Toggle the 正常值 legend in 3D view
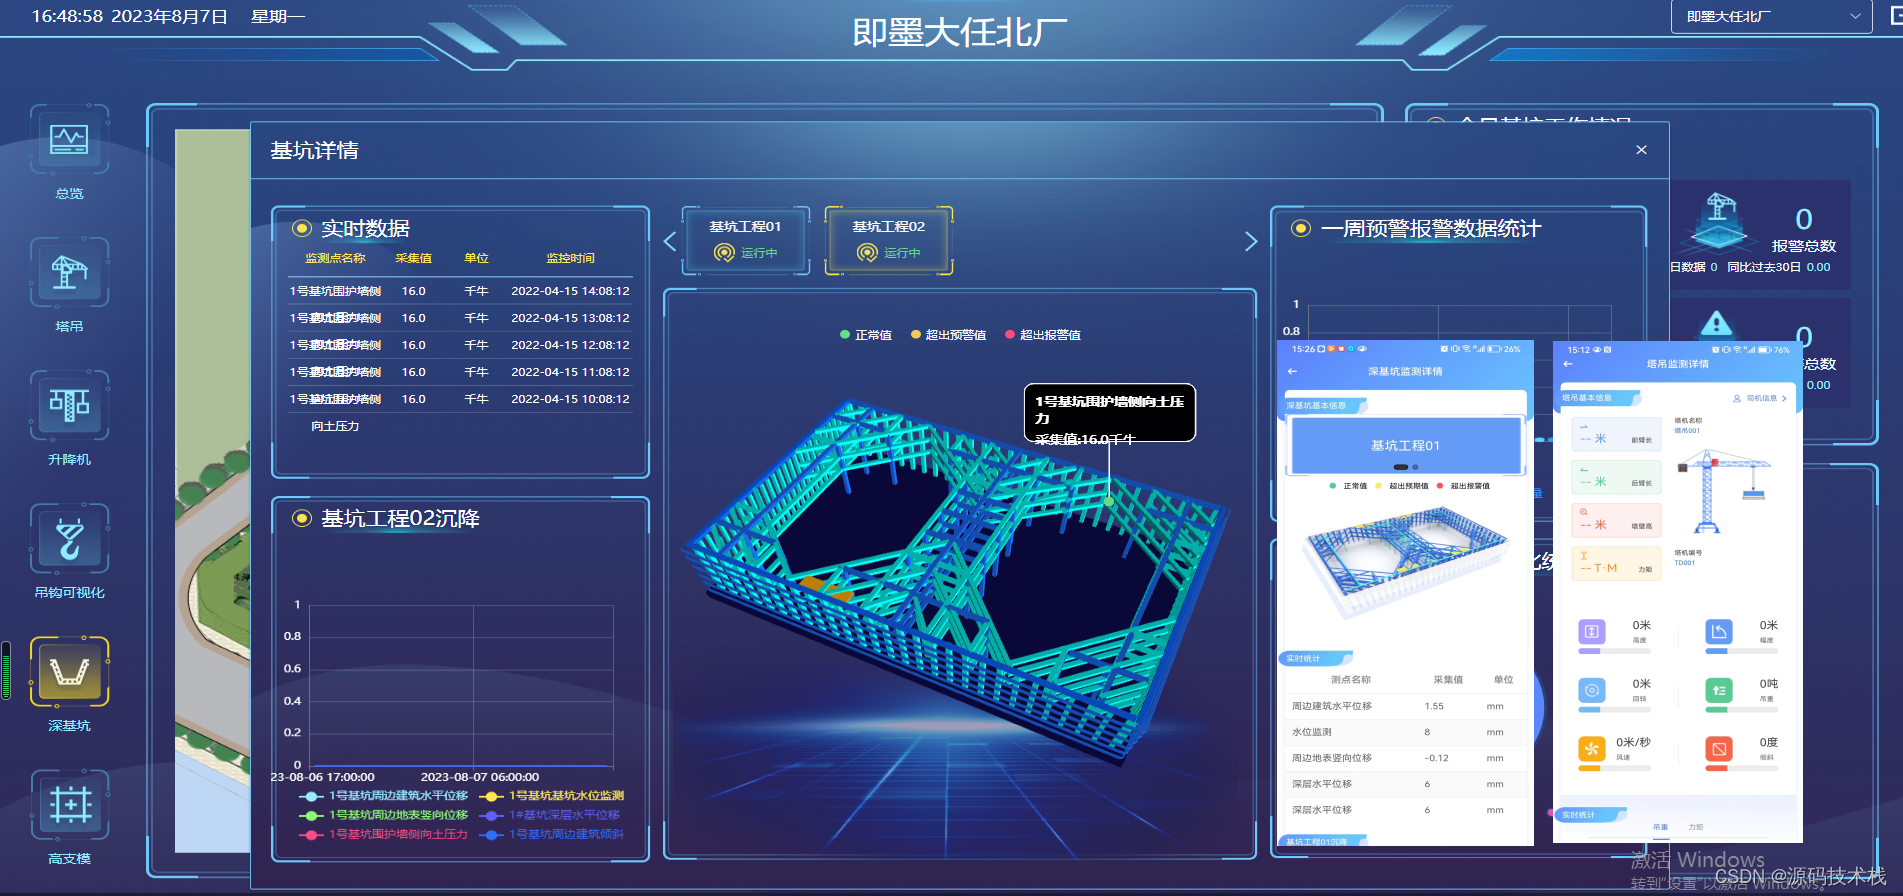Image resolution: width=1903 pixels, height=896 pixels. coord(866,335)
